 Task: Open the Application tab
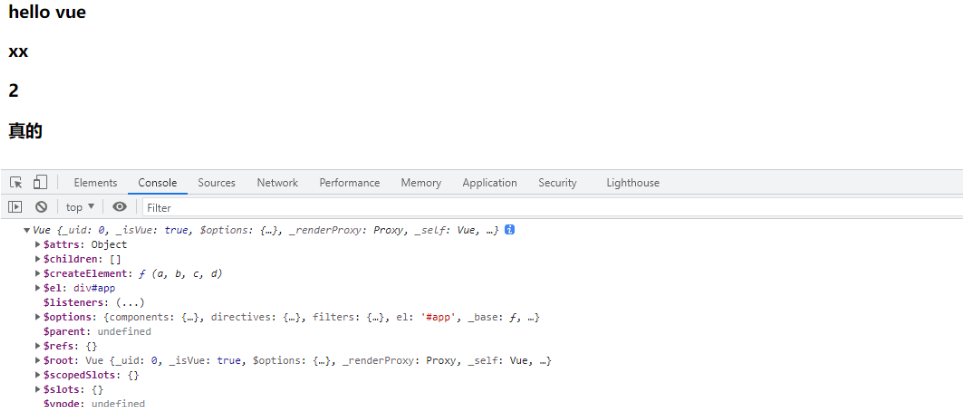tap(489, 183)
